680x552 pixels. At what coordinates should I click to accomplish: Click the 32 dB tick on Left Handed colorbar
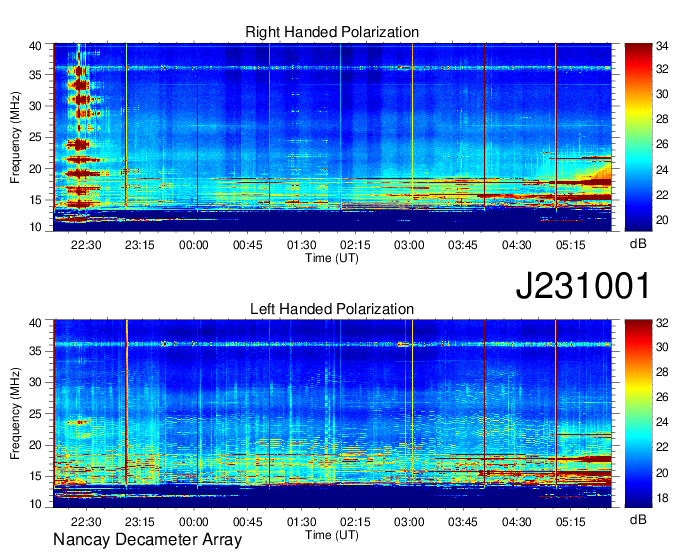pyautogui.click(x=662, y=322)
